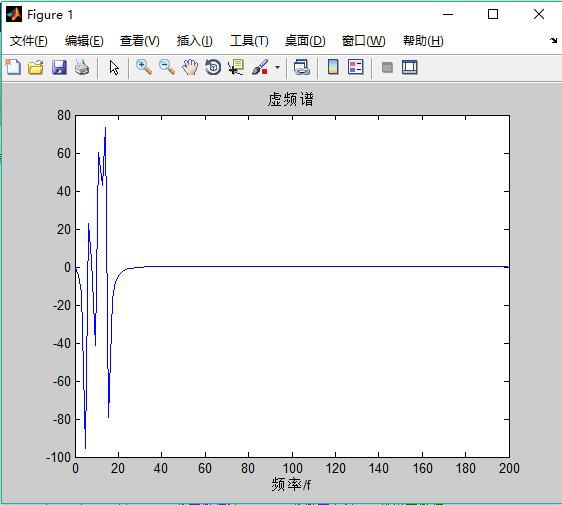Click the deepest blue trough near -95
This screenshot has height=505, width=562.
[x=85, y=447]
